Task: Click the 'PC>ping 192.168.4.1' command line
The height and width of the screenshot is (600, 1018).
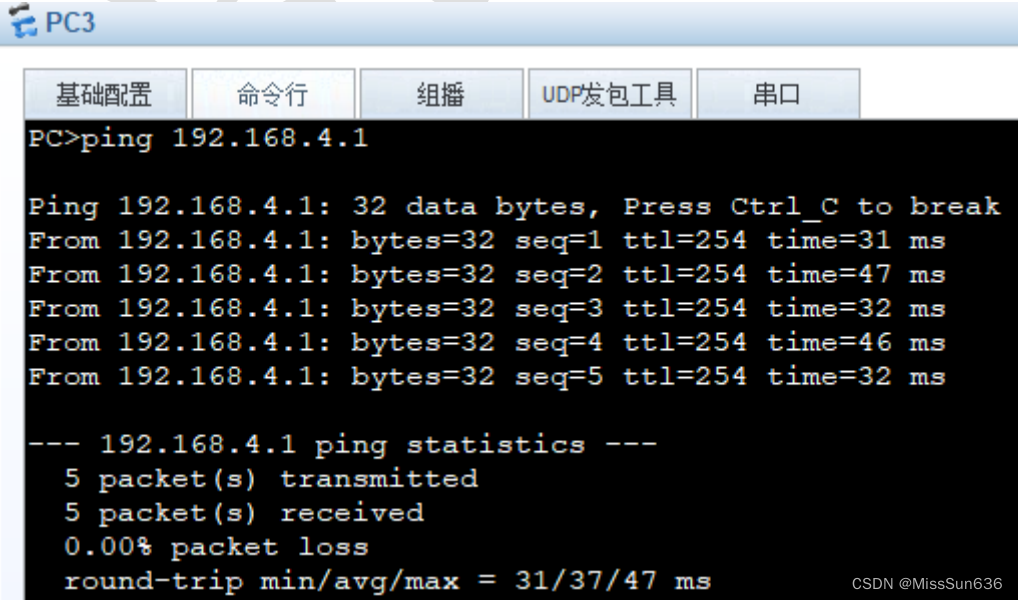Action: (198, 138)
